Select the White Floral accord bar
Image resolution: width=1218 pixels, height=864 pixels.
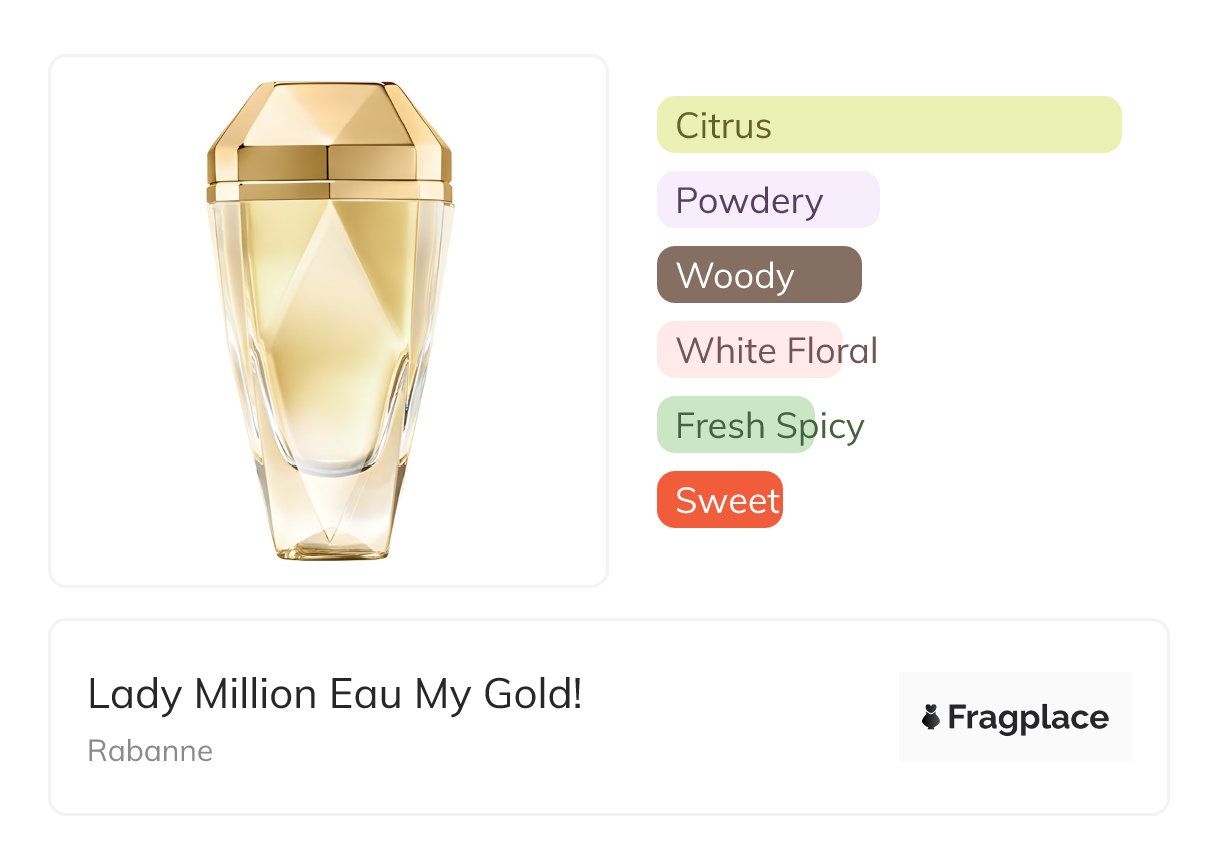pyautogui.click(x=750, y=350)
